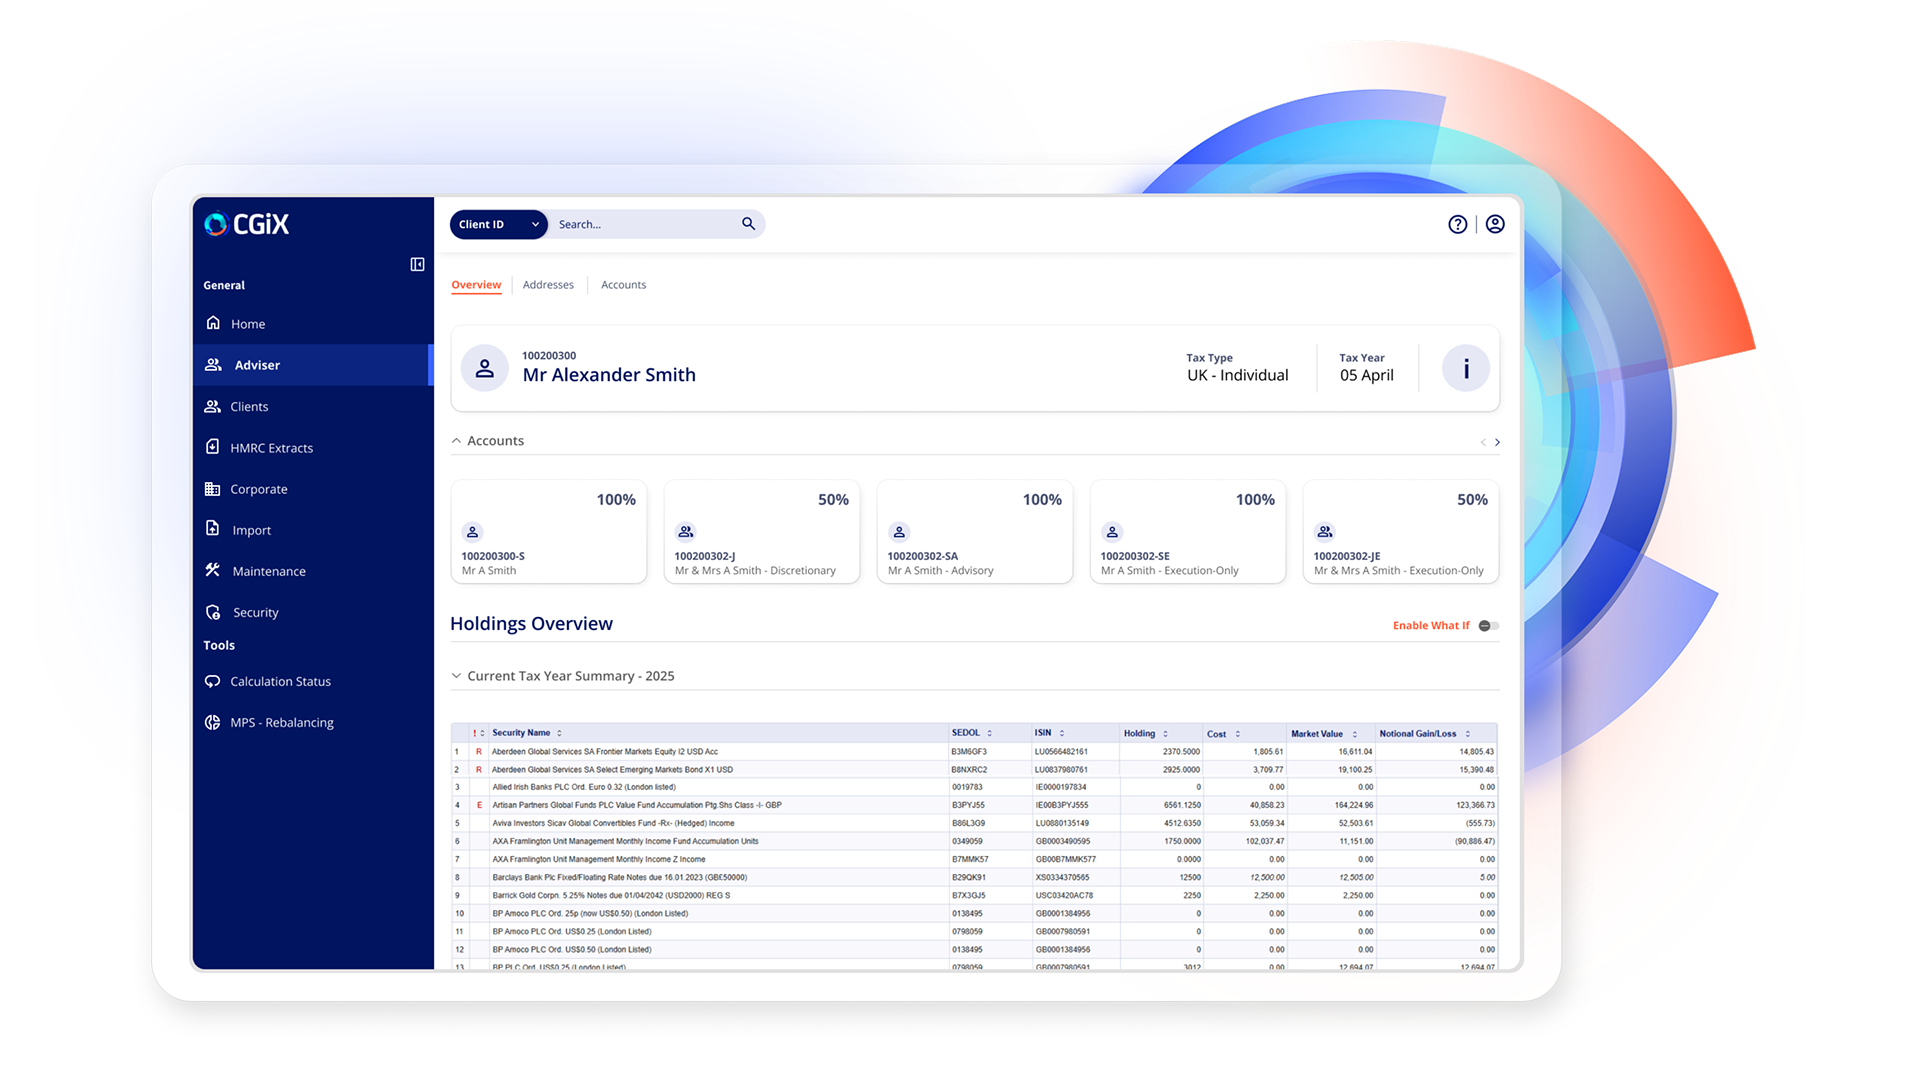Click ISIN cell LU0837980761

pyautogui.click(x=1061, y=770)
